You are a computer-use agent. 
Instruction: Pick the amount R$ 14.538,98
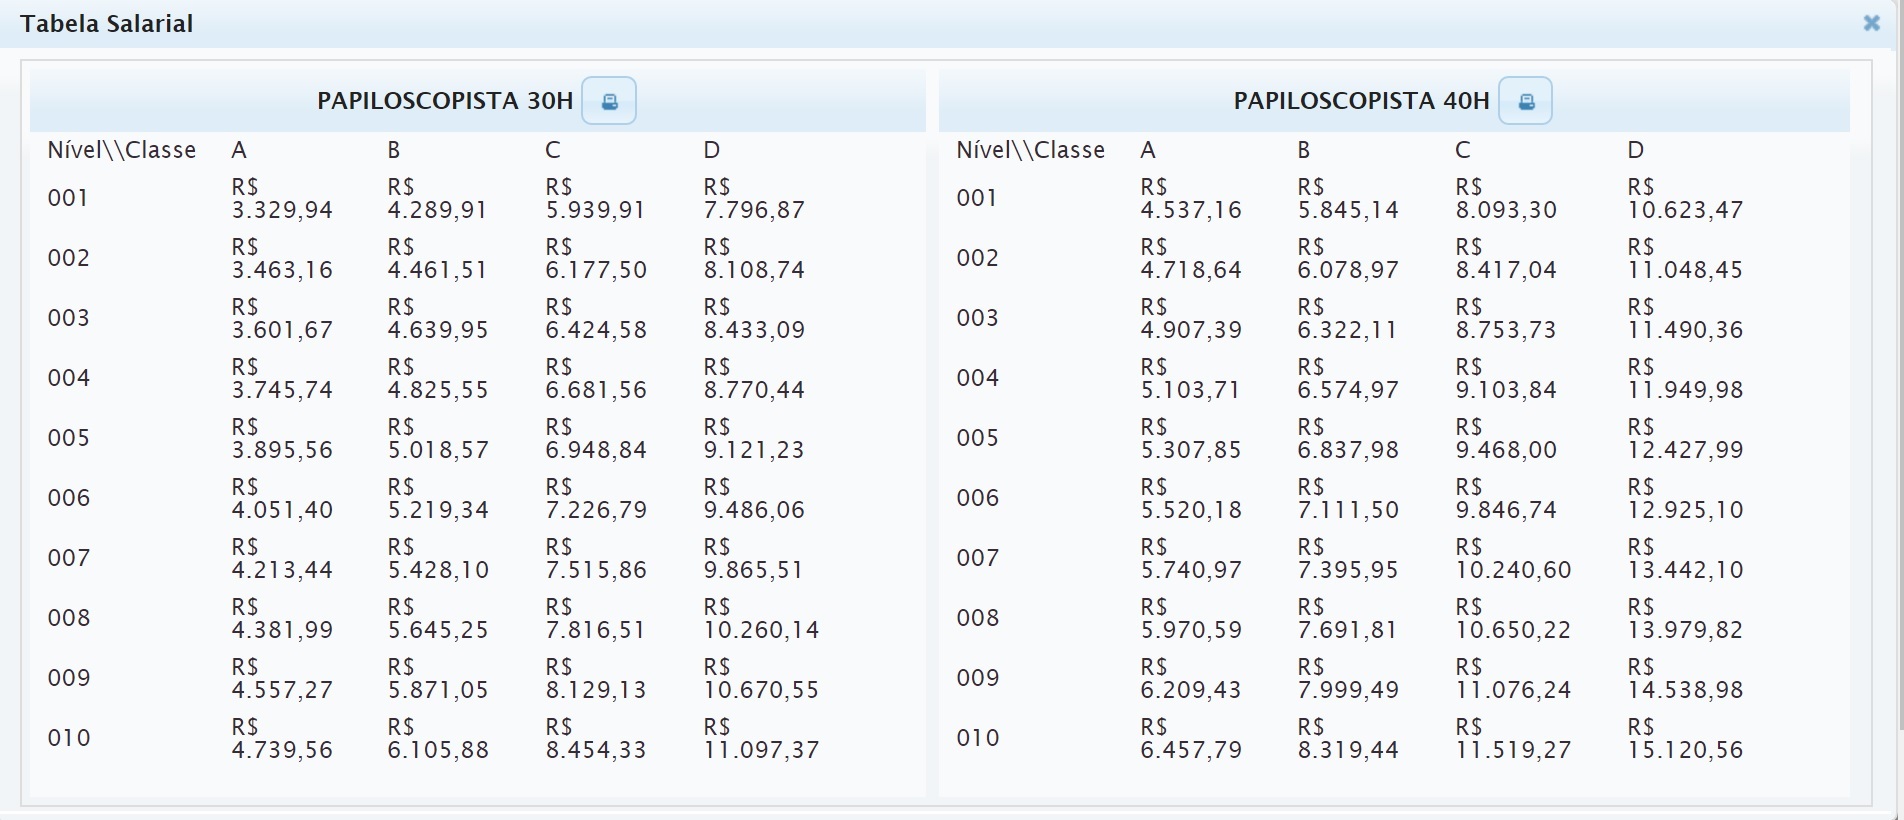pos(1685,679)
